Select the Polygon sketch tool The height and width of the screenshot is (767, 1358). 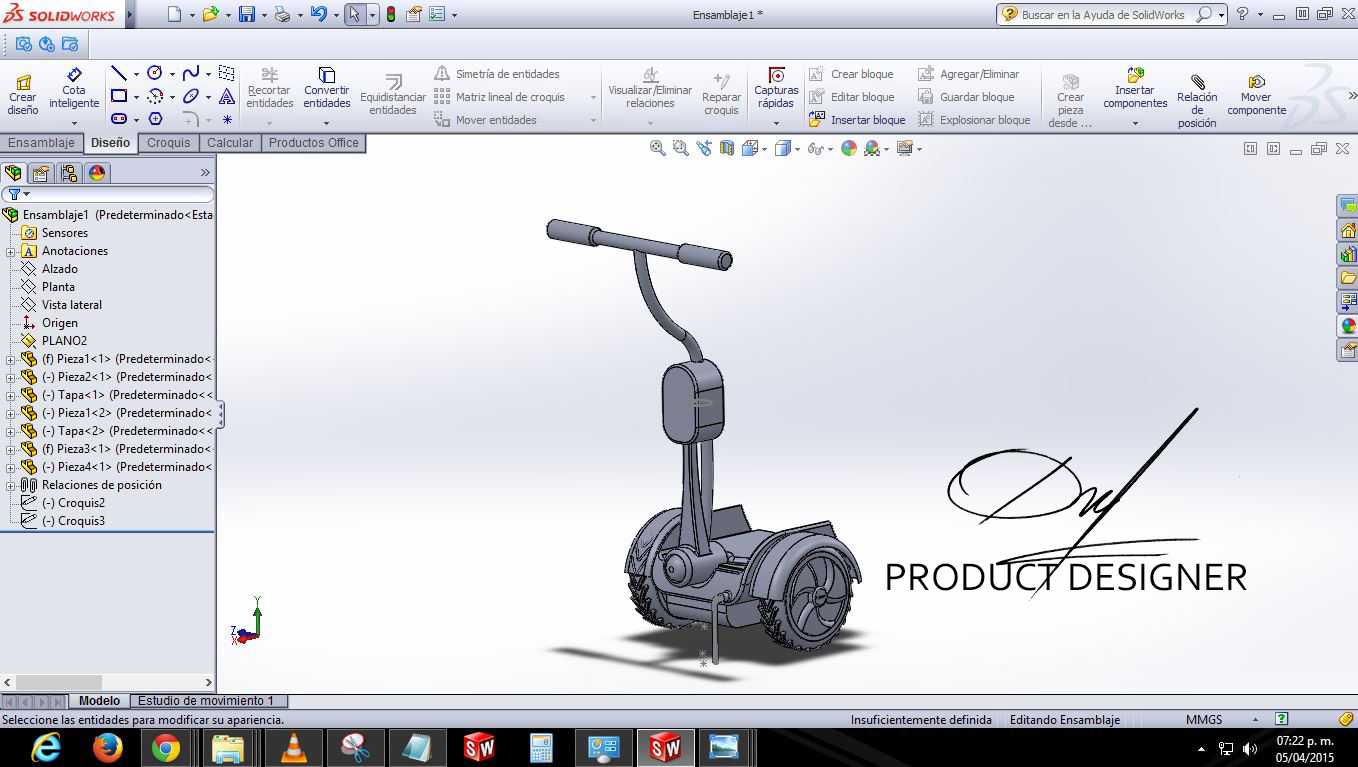155,119
